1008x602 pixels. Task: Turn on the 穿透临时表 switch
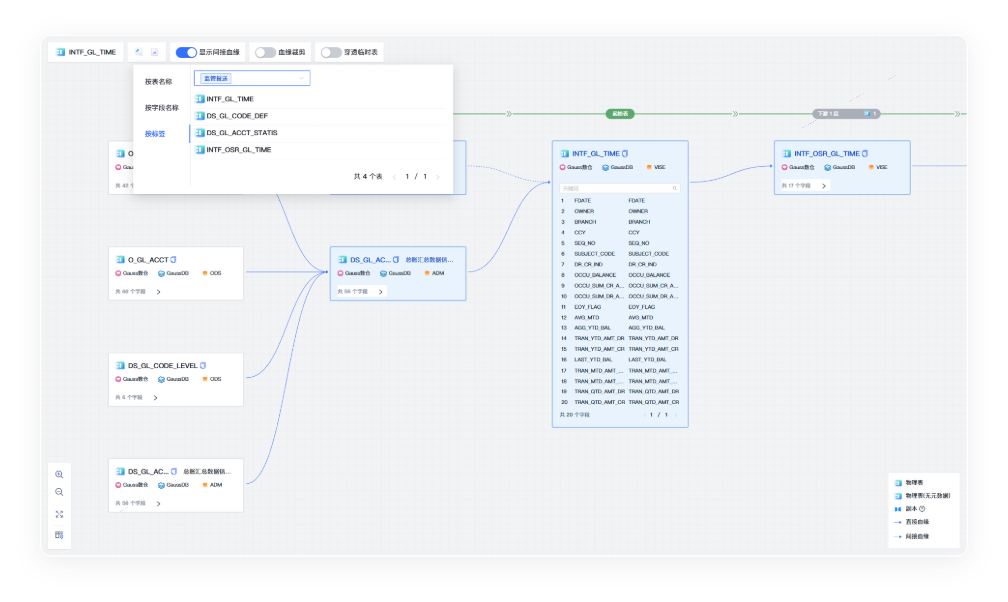click(331, 52)
